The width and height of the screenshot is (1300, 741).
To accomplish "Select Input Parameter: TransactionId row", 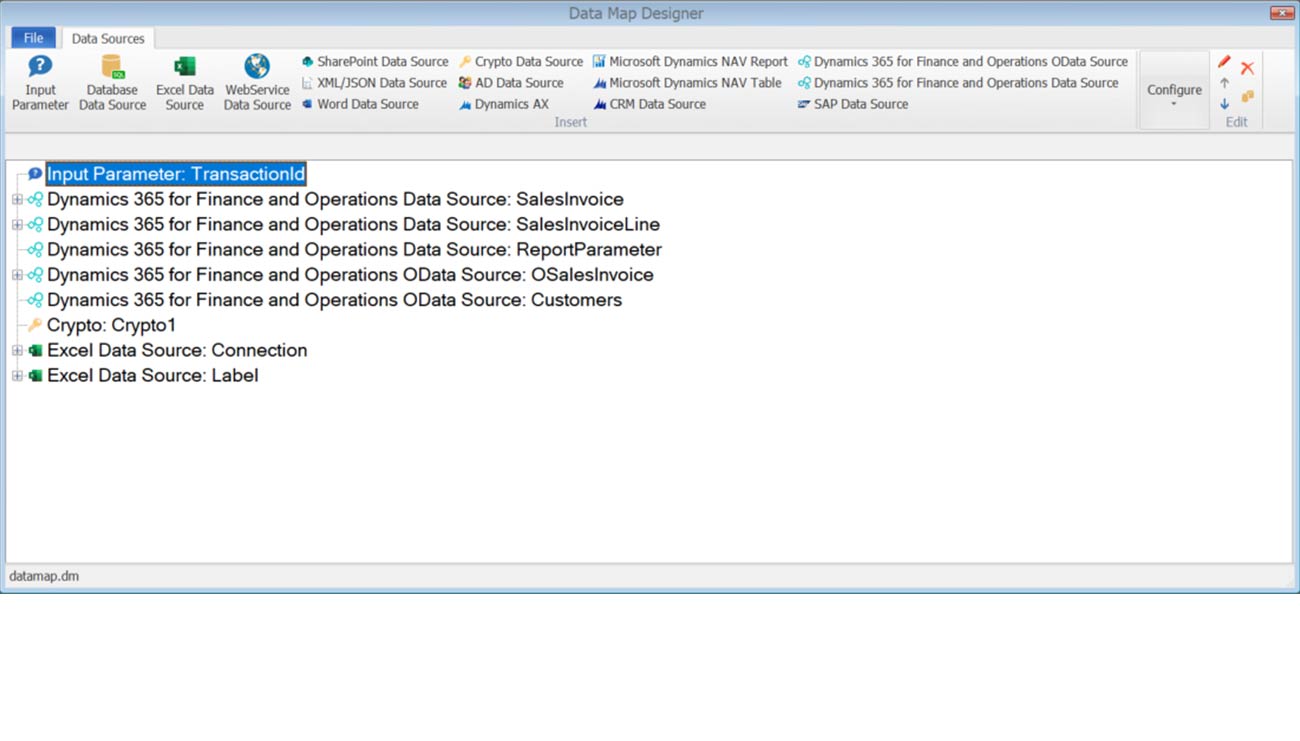I will click(176, 174).
